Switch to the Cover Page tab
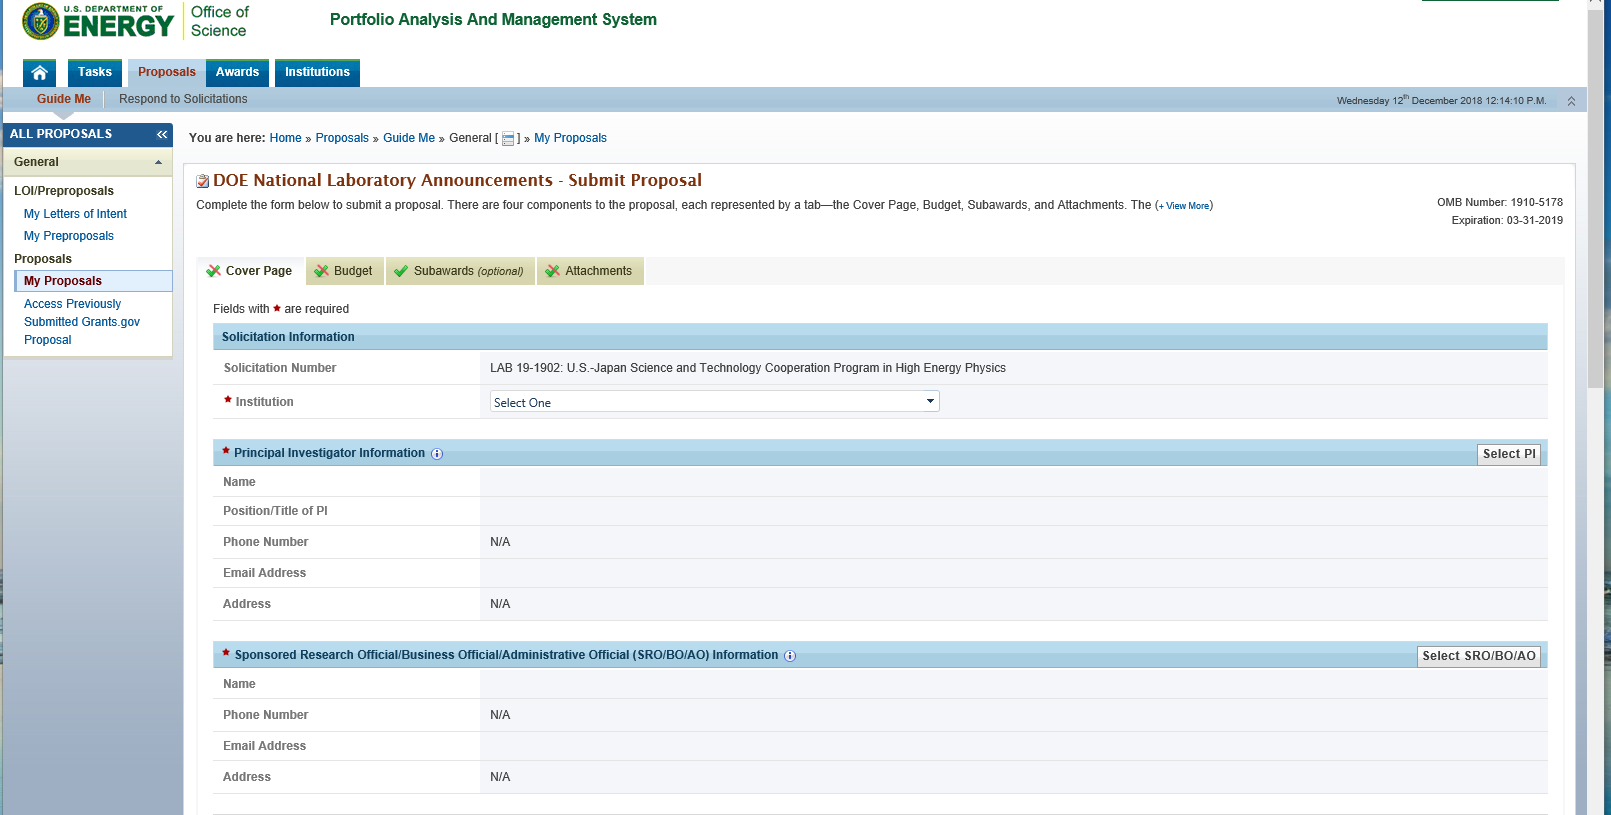The image size is (1611, 815). point(250,271)
